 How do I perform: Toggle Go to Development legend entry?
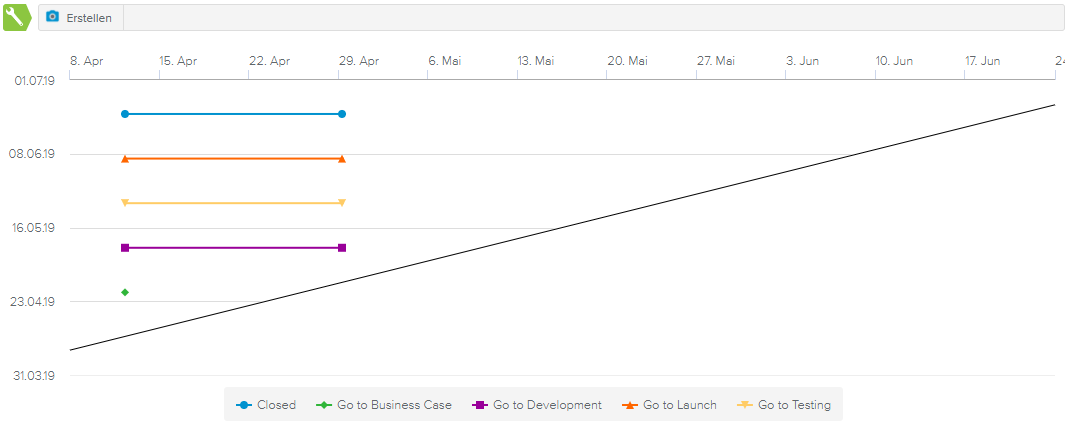point(537,405)
